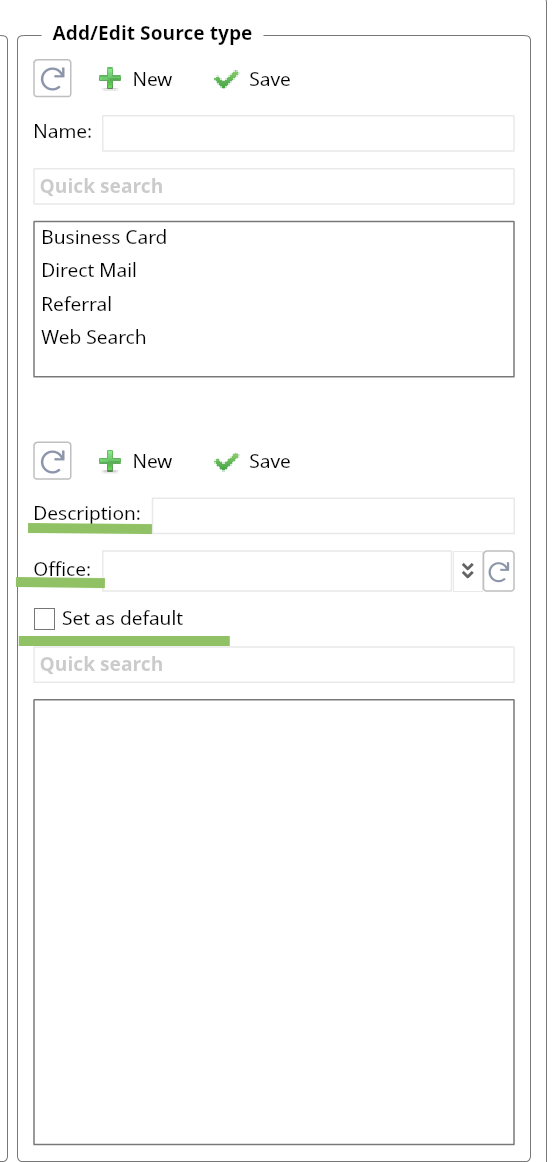Focus the Quick search box below Name

point(274,186)
